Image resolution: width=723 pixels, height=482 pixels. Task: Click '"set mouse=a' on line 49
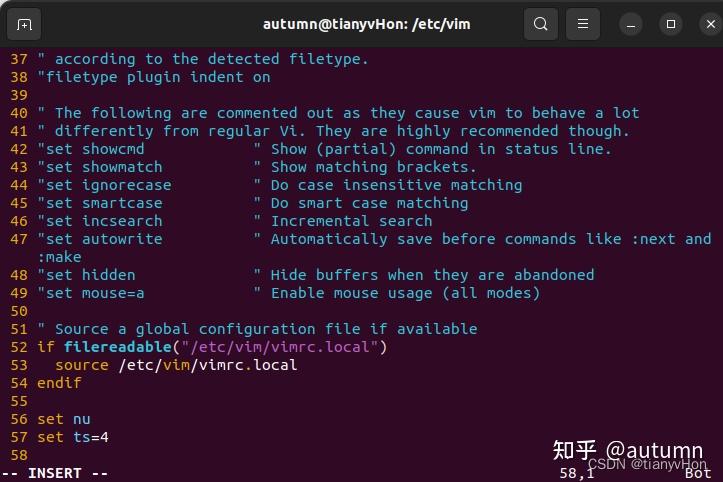point(91,293)
